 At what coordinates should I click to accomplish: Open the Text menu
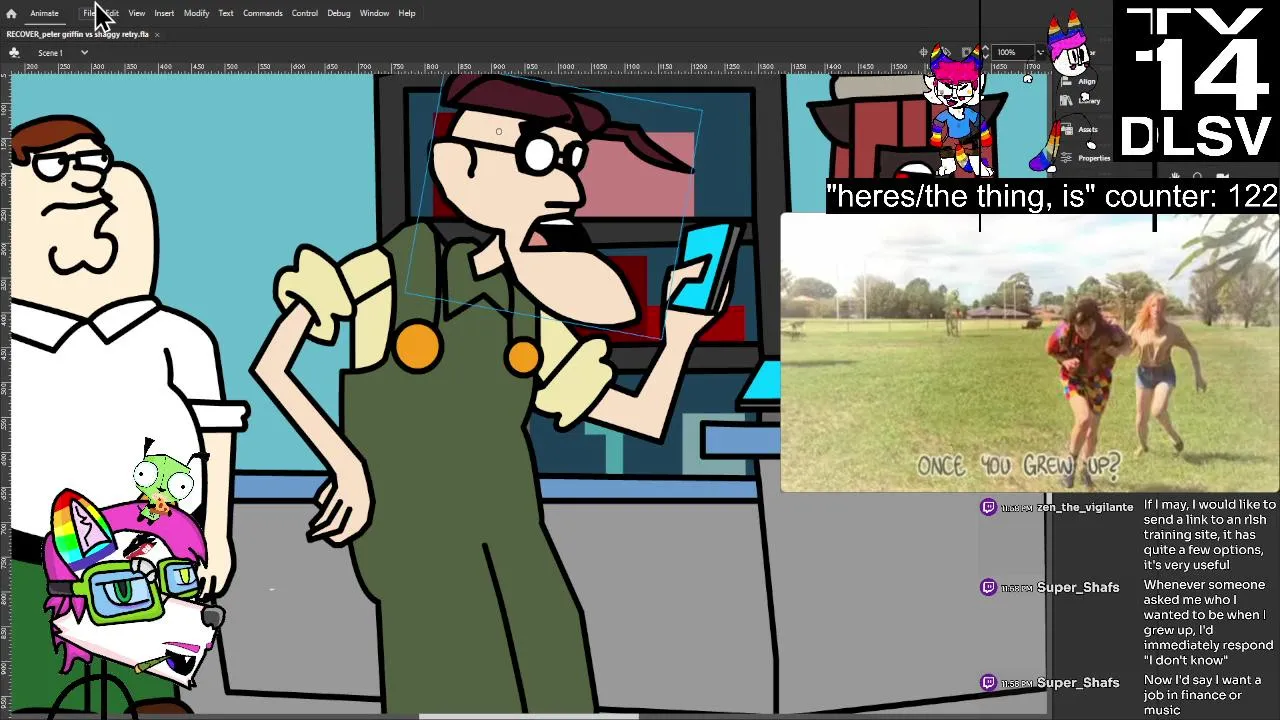(x=226, y=13)
